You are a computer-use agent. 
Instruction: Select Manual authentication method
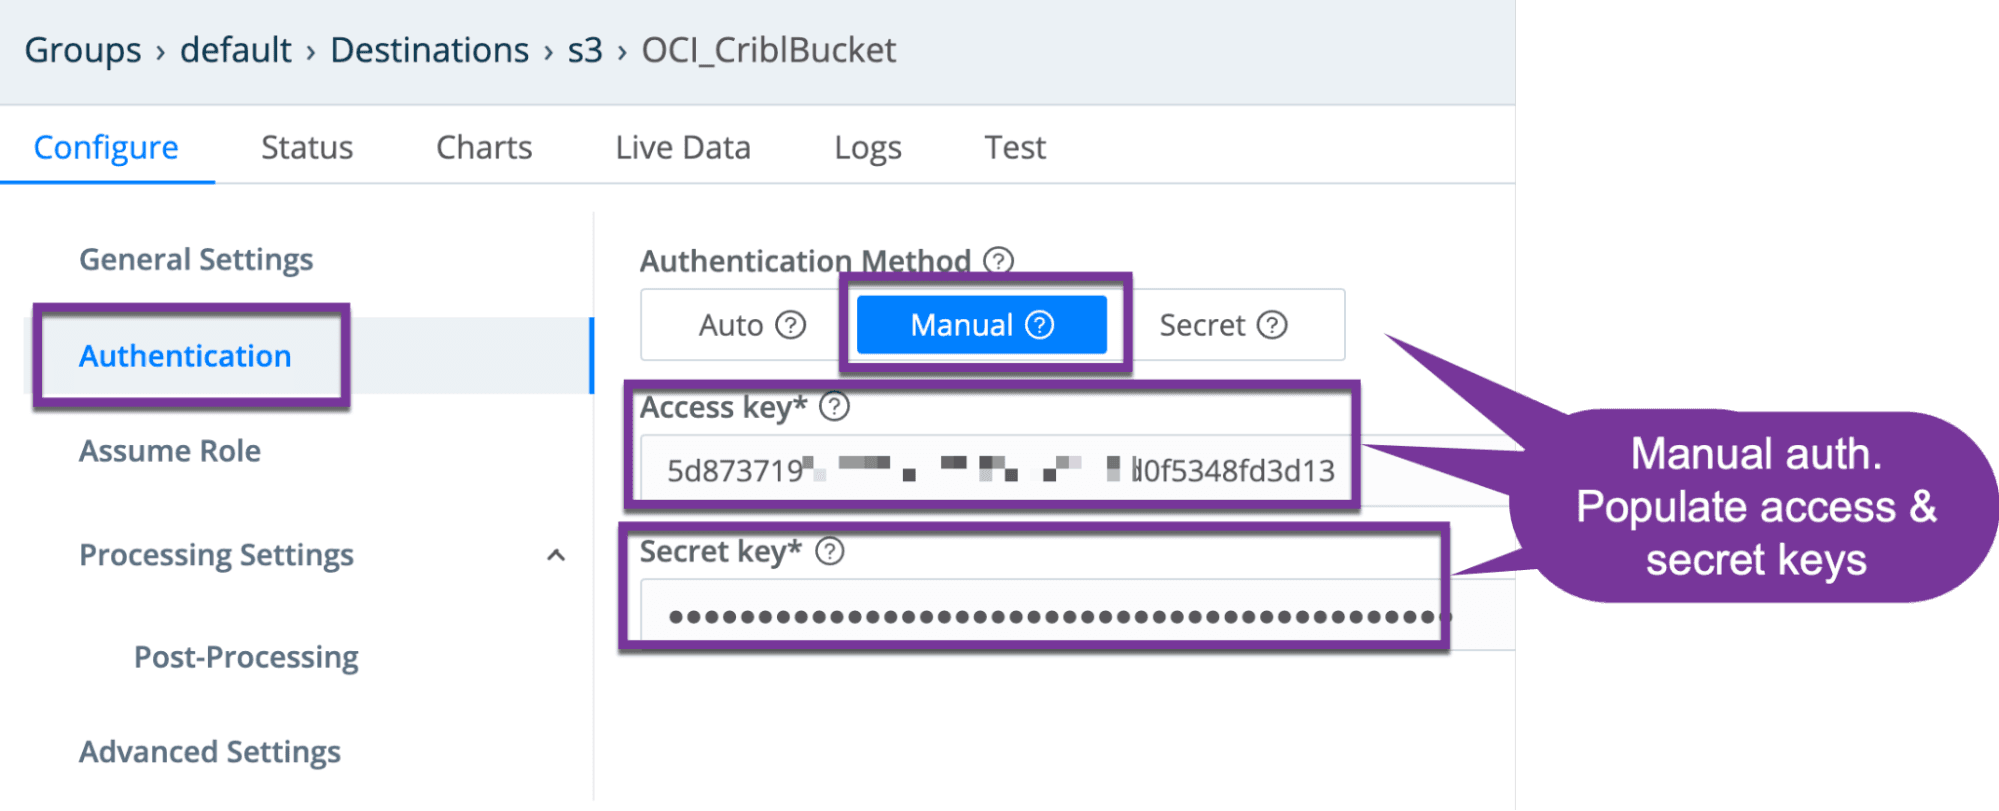point(962,325)
